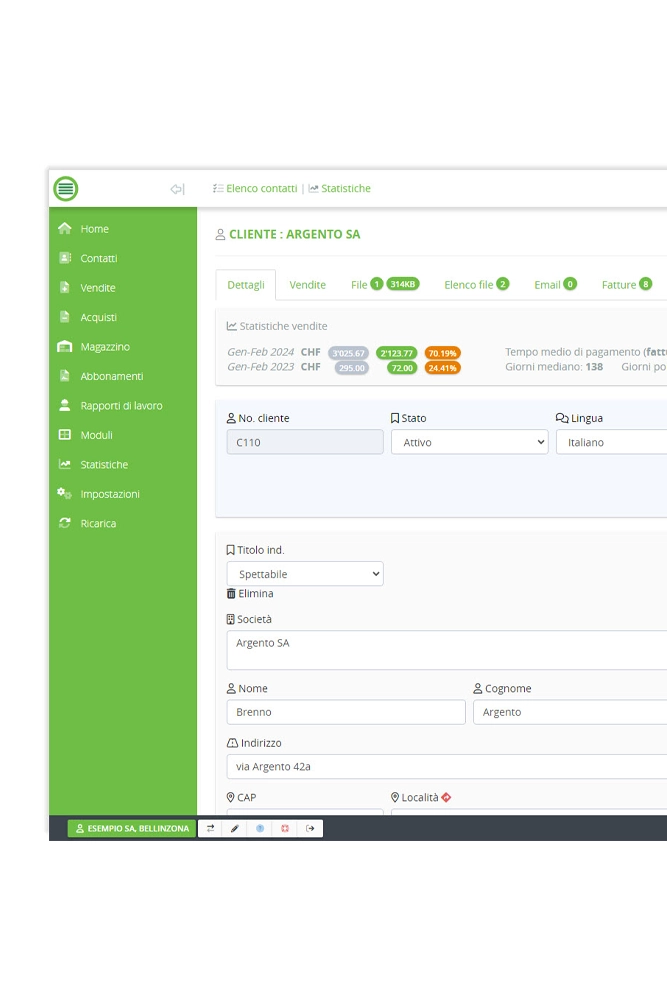
Task: Open help via the blue question icon
Action: pos(260,828)
